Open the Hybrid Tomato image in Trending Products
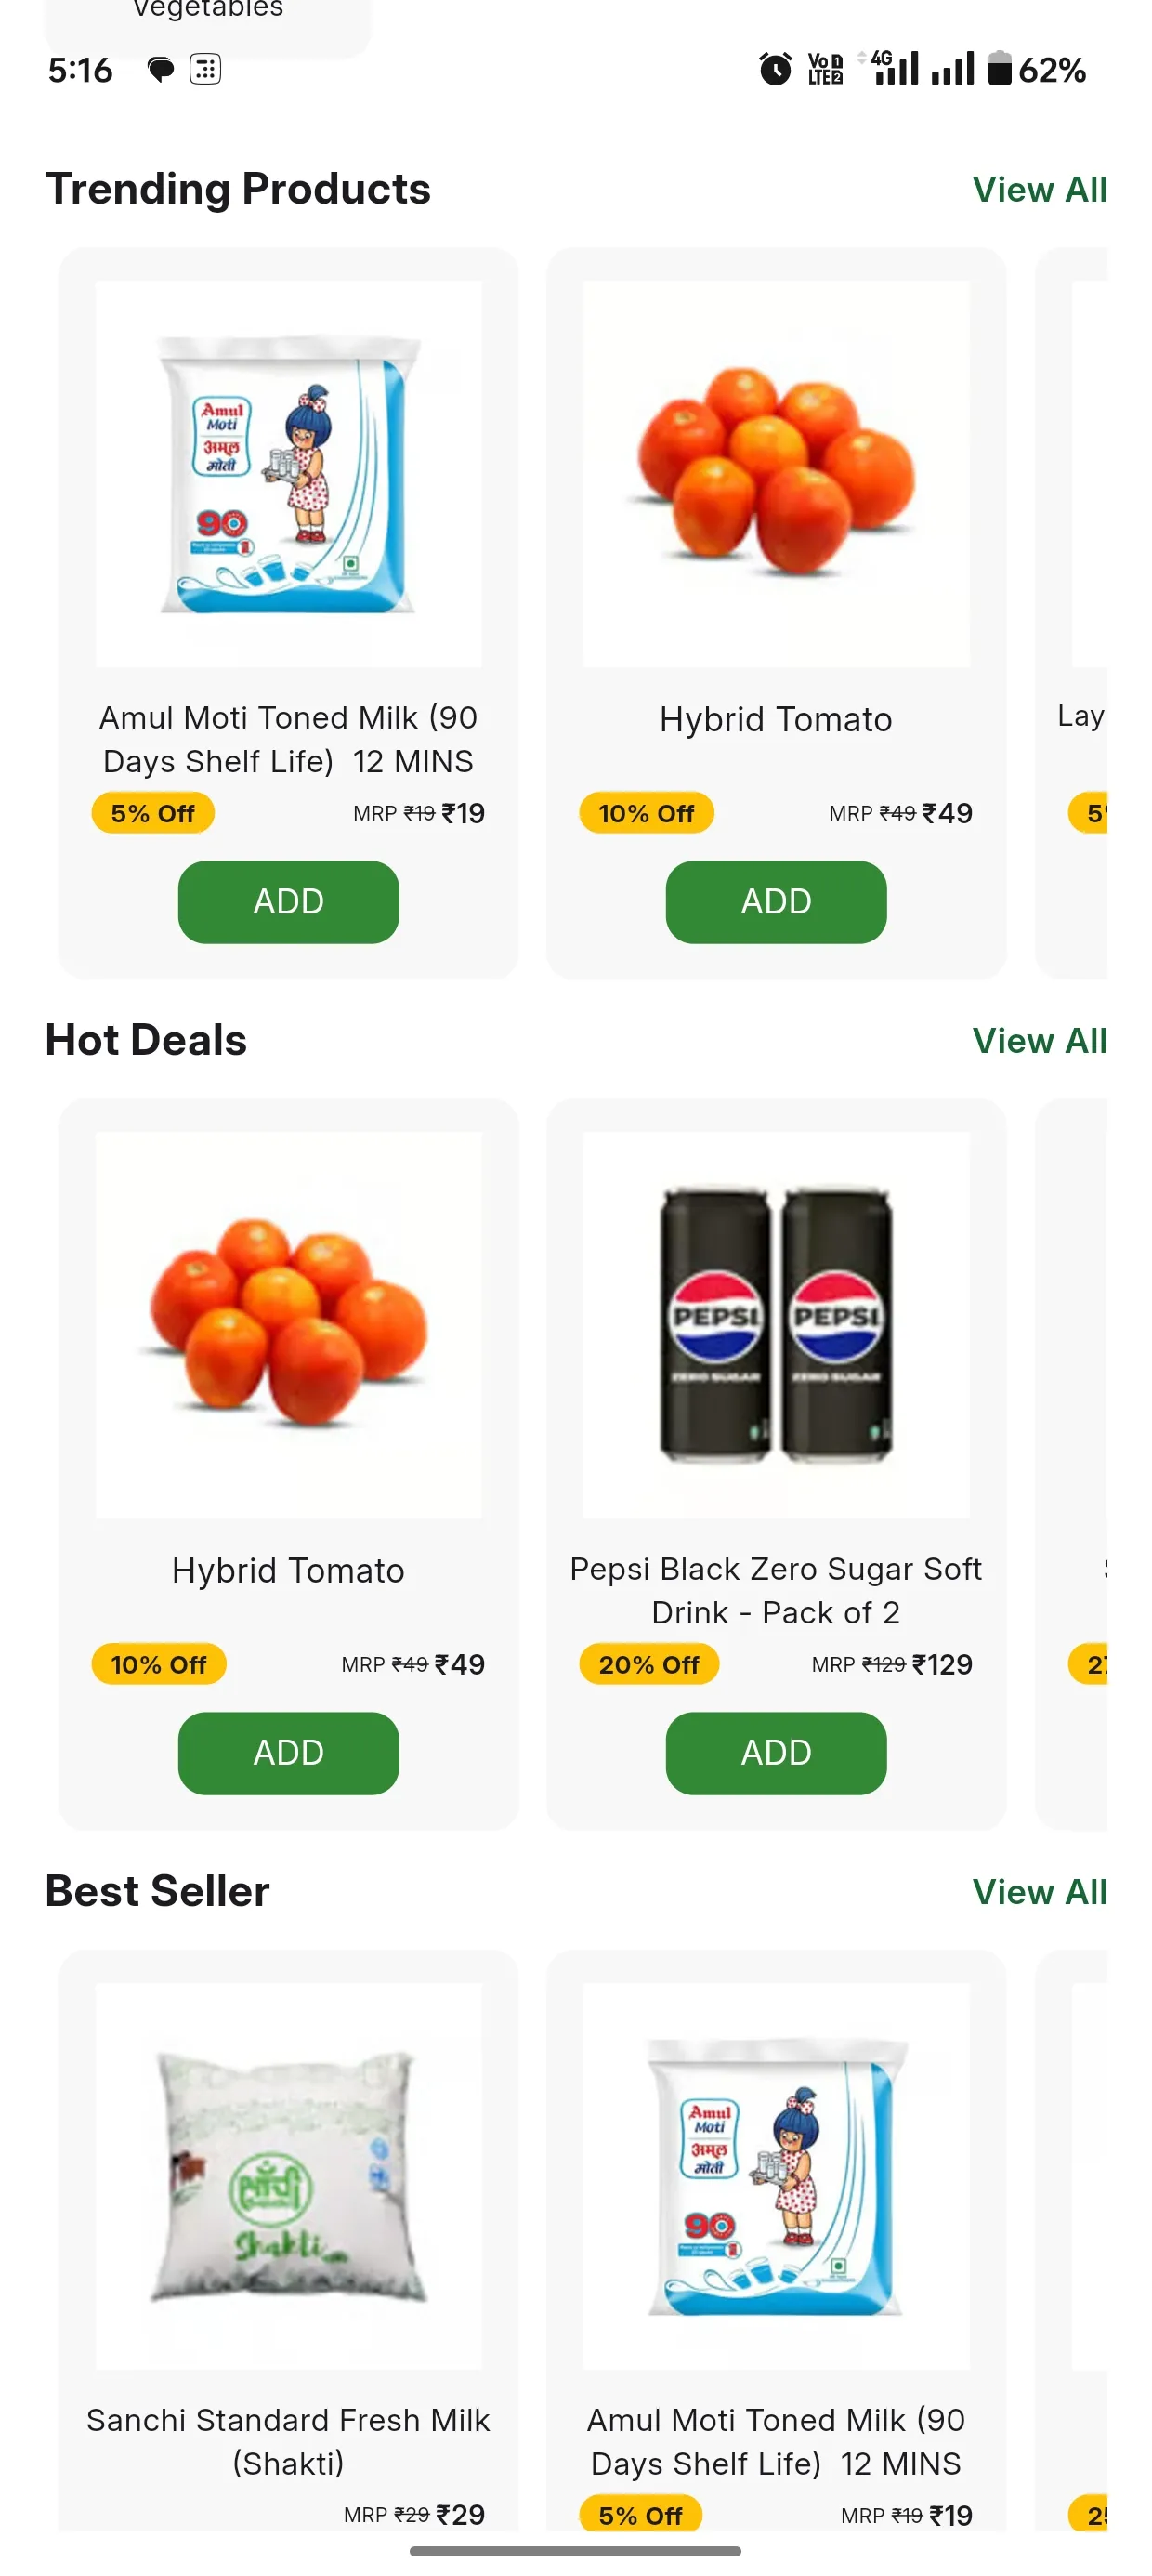Viewport: 1152px width, 2576px height. 776,474
